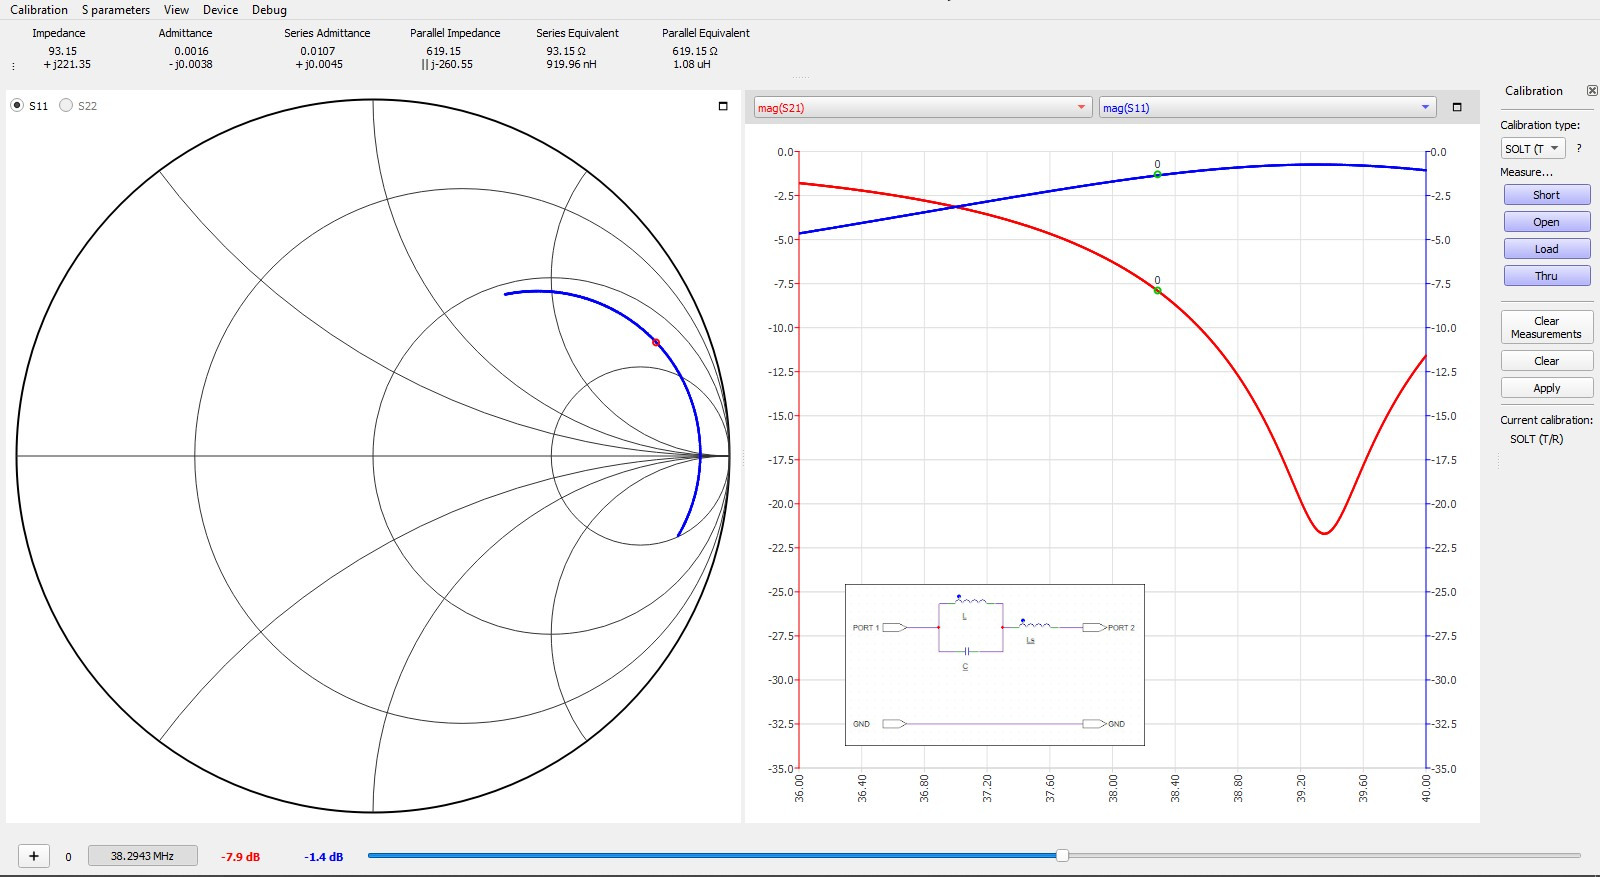Measure the Short standard
The image size is (1600, 877).
tap(1546, 195)
